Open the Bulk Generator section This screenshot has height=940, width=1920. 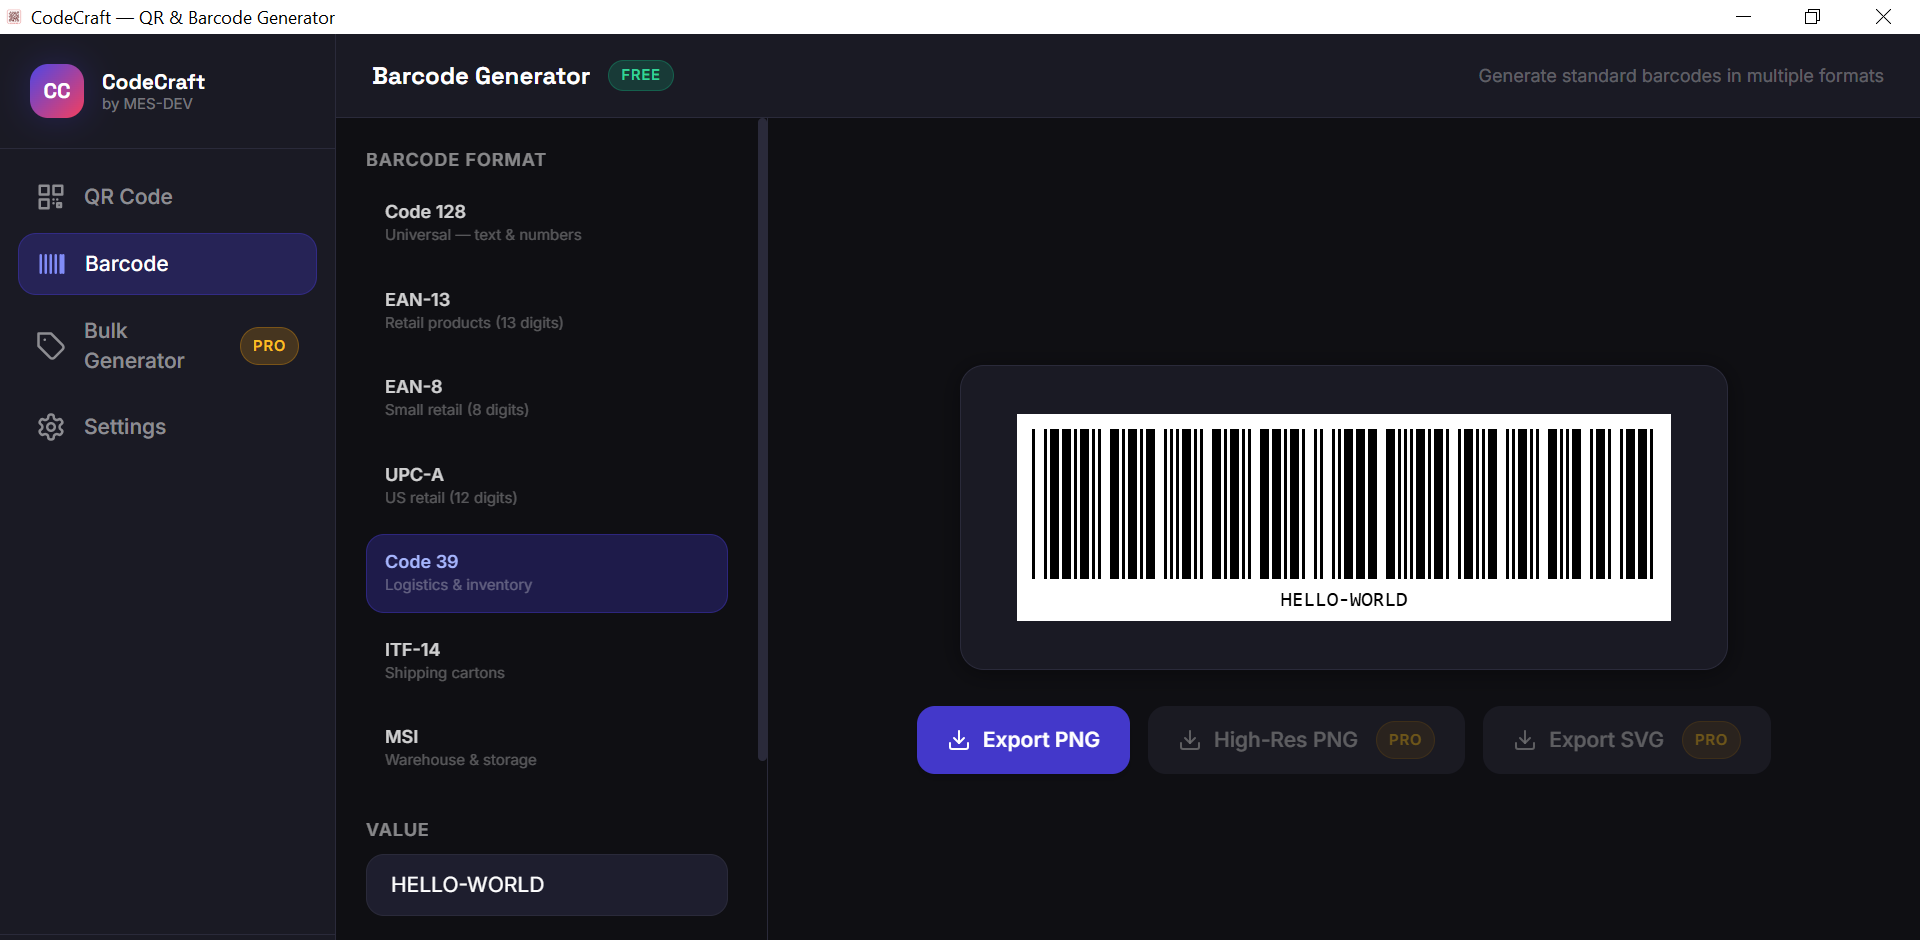coord(167,346)
